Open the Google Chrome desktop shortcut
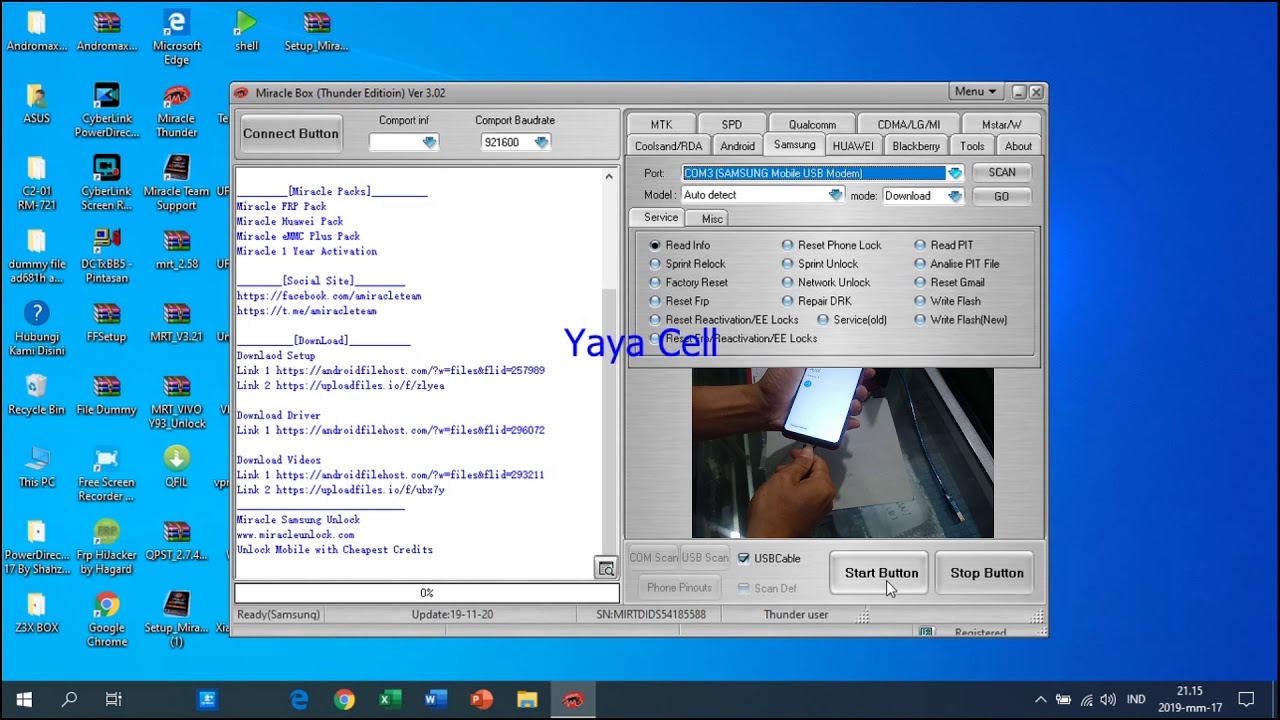The height and width of the screenshot is (720, 1280). (x=106, y=619)
